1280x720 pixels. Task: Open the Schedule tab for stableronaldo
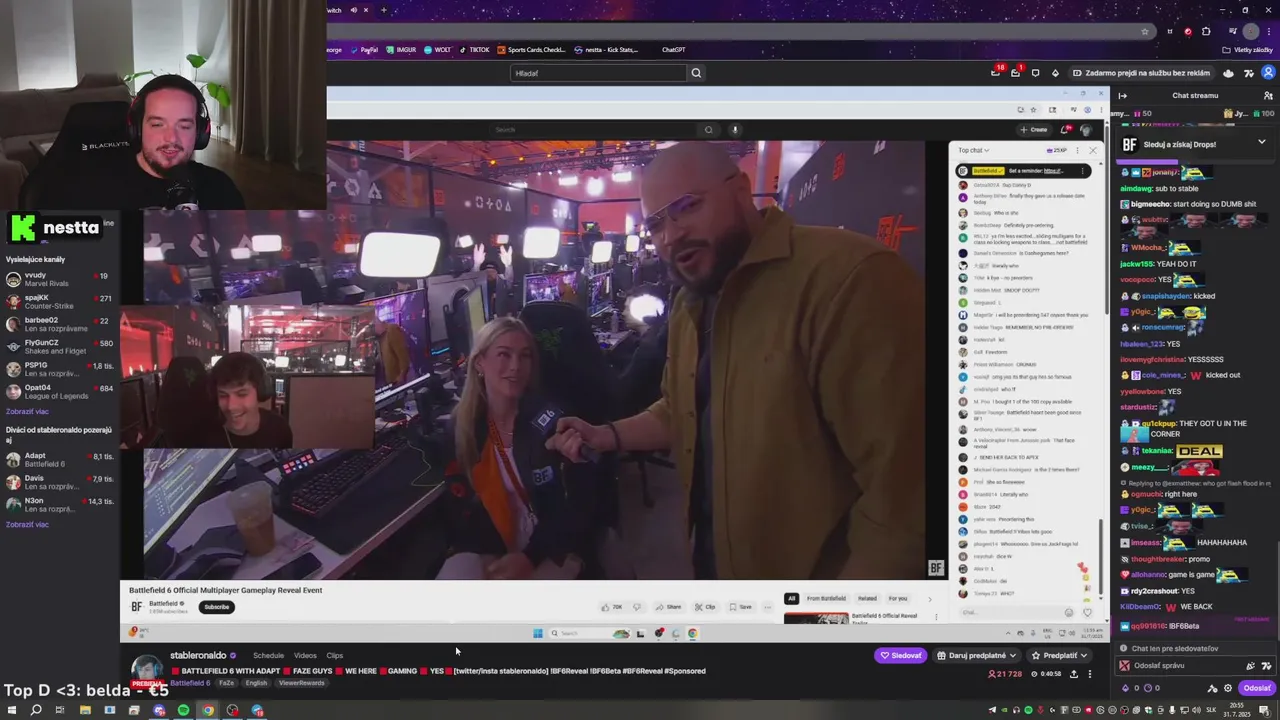pyautogui.click(x=268, y=655)
